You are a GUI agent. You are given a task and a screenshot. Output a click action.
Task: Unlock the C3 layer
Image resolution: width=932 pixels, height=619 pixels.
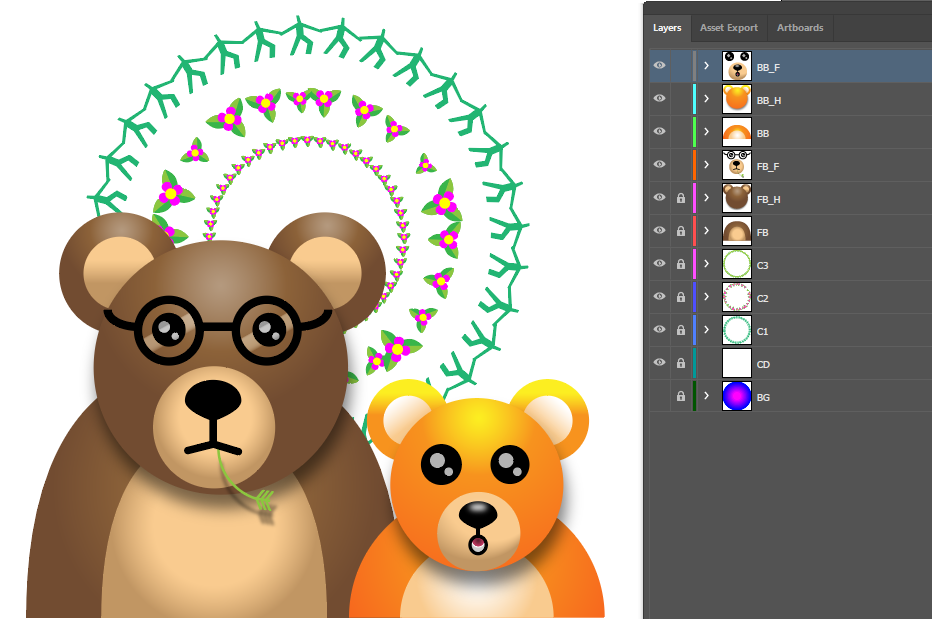point(681,264)
